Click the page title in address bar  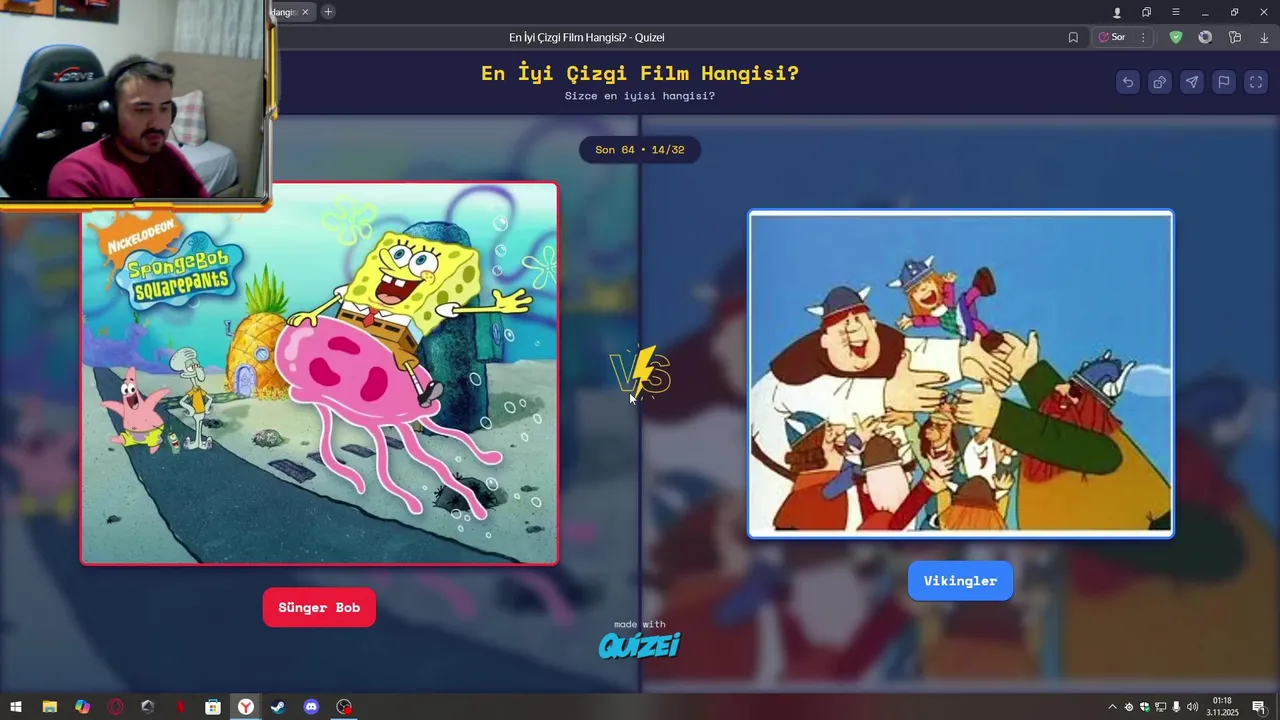coord(587,37)
